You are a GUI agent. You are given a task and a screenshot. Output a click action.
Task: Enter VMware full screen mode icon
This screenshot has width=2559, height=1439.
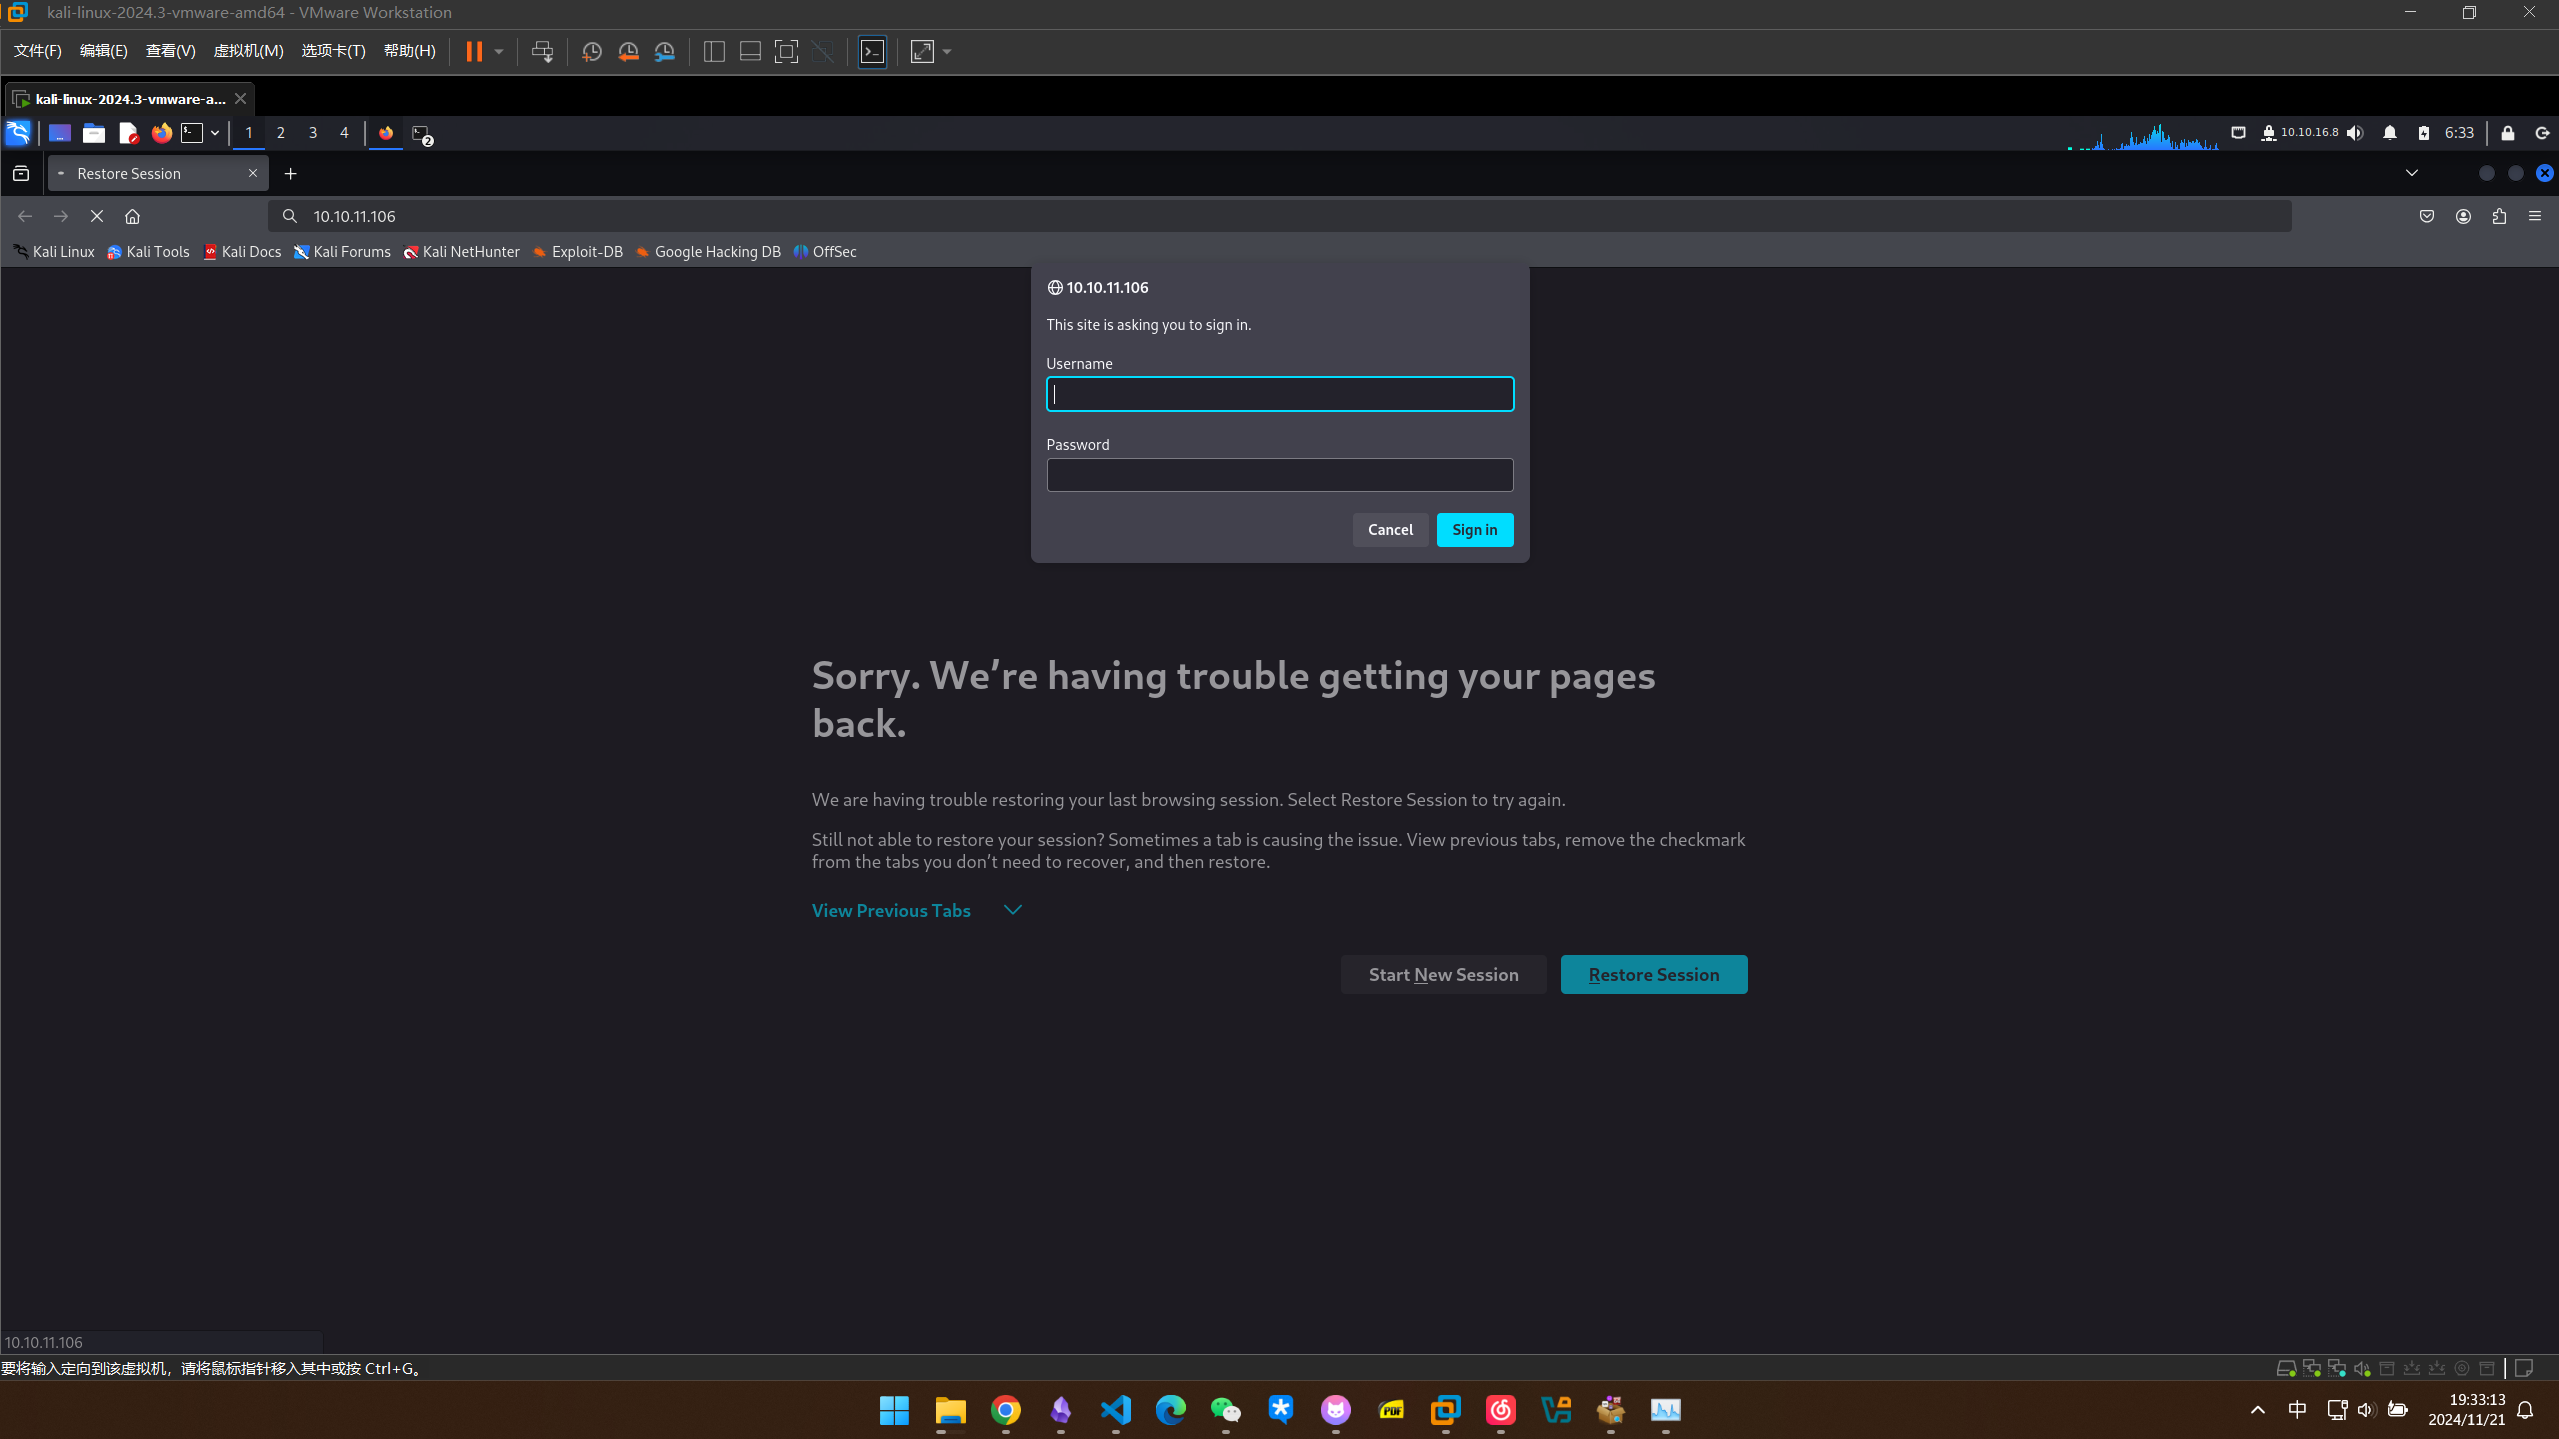(786, 52)
